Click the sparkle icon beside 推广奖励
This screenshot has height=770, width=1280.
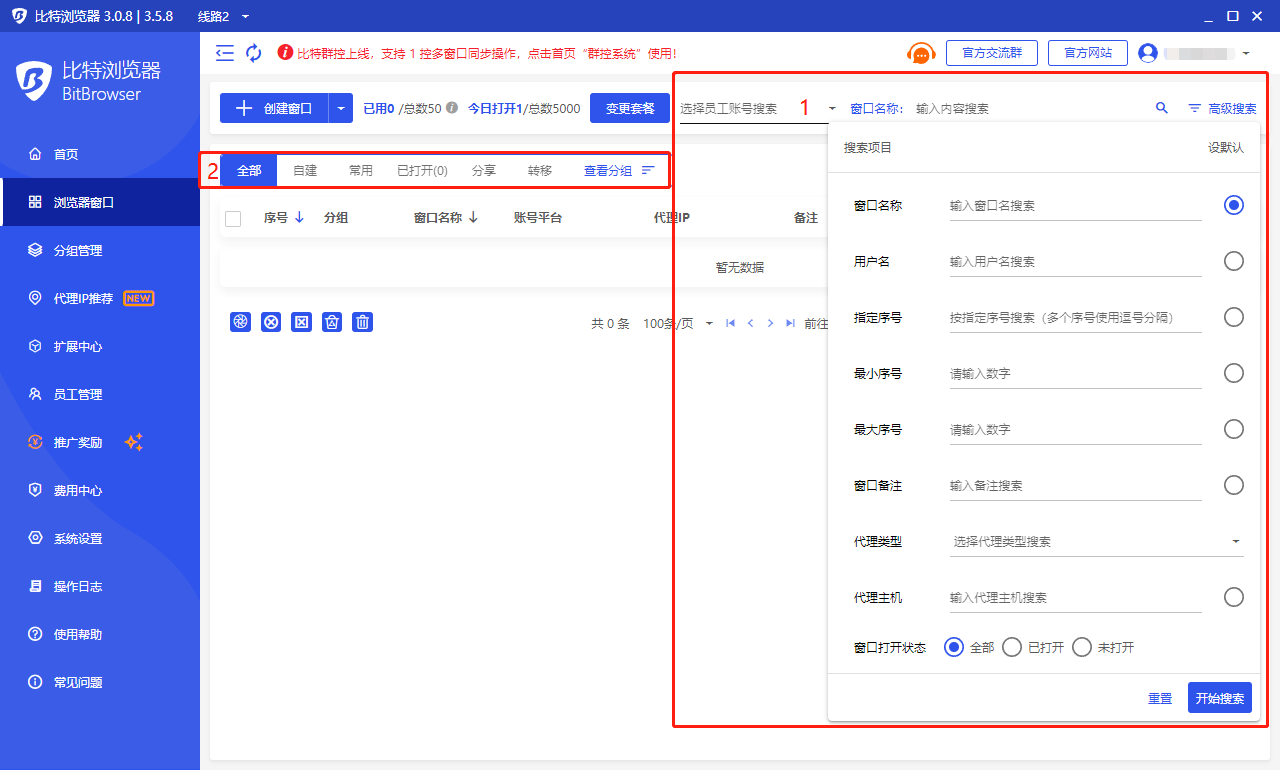click(134, 442)
